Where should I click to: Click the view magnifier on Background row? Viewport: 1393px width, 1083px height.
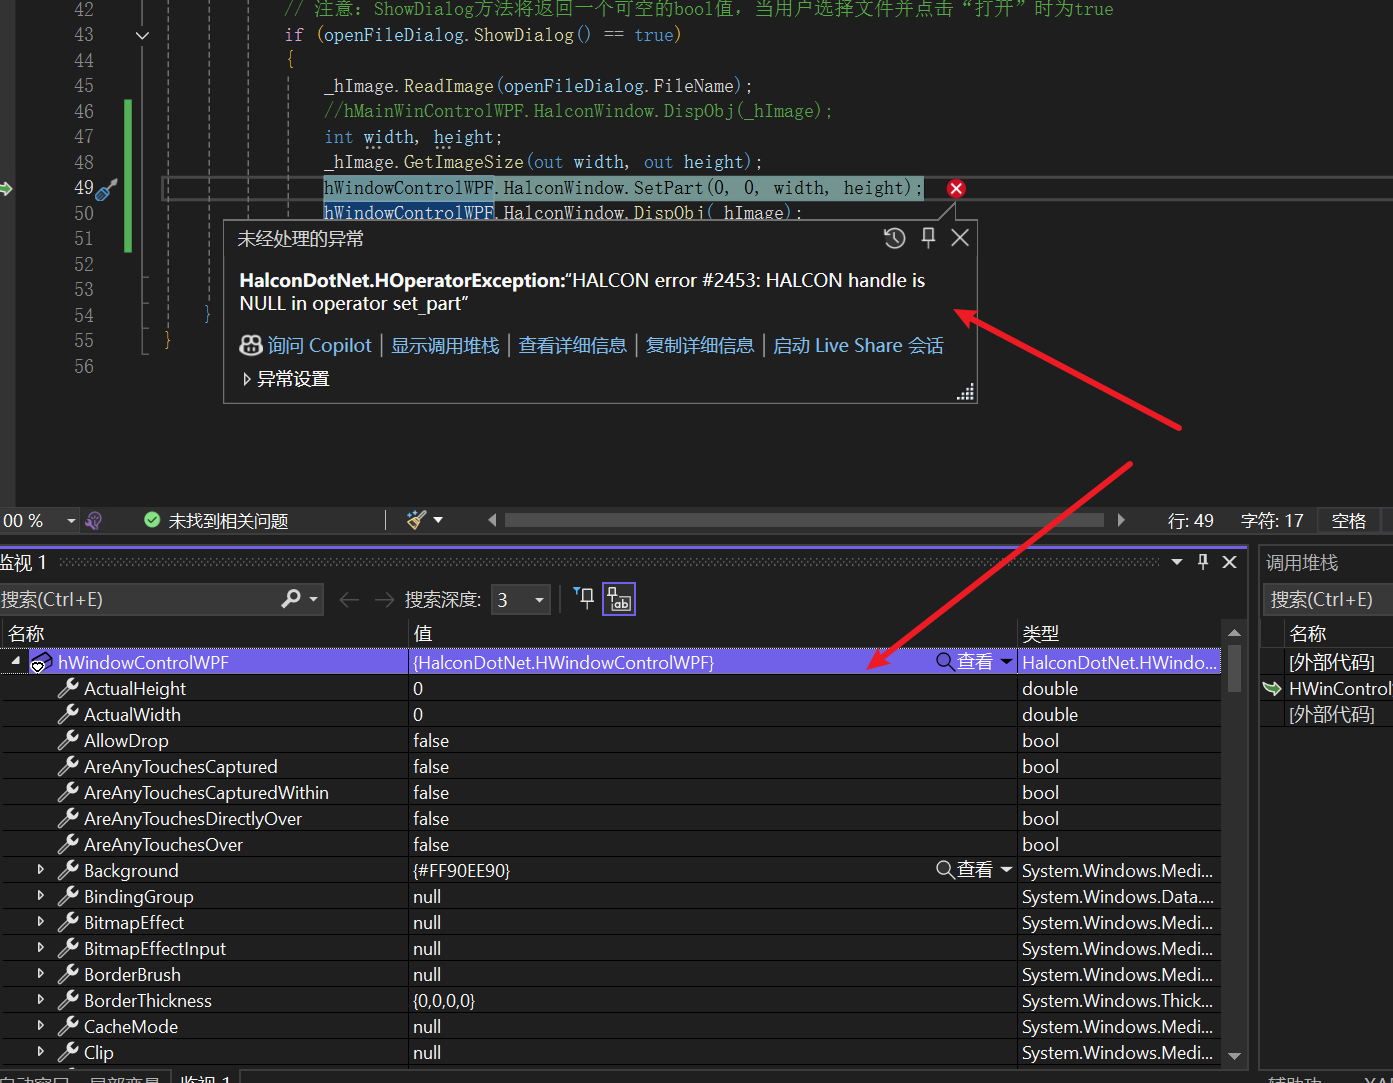[945, 870]
